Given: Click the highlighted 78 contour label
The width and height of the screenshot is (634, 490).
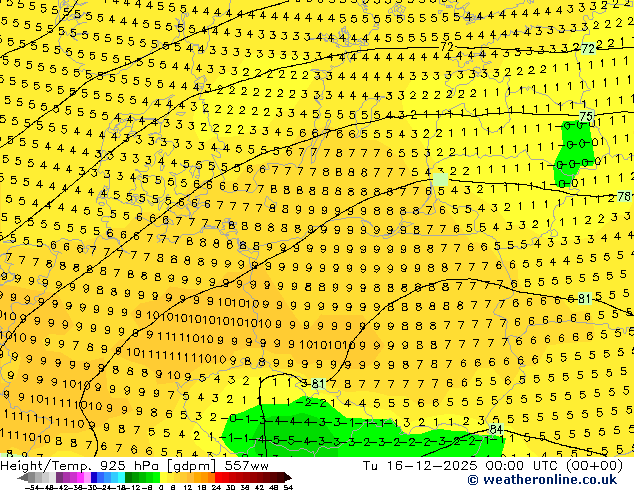Looking at the screenshot, I should click(x=624, y=196).
